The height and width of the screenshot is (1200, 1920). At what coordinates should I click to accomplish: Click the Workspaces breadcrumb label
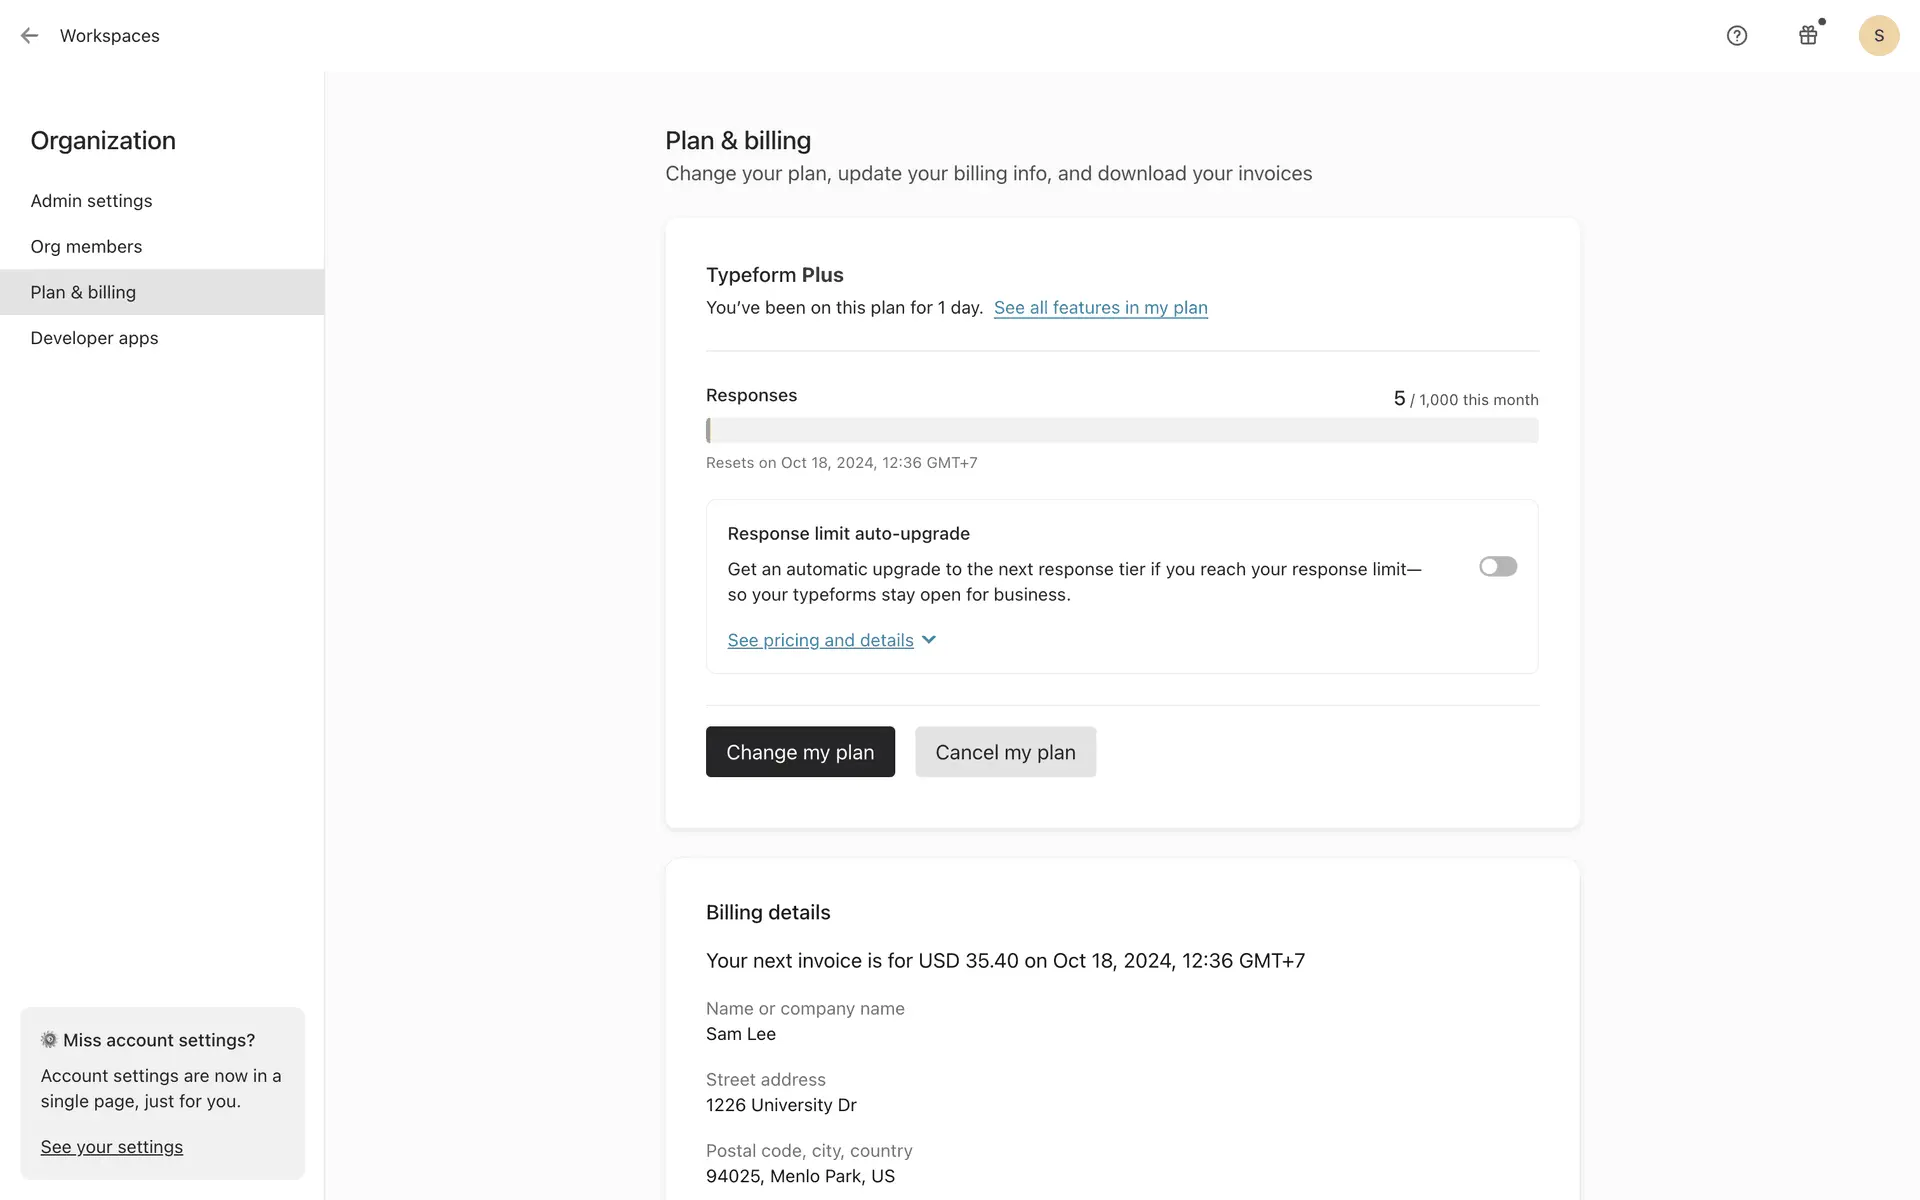pyautogui.click(x=110, y=36)
